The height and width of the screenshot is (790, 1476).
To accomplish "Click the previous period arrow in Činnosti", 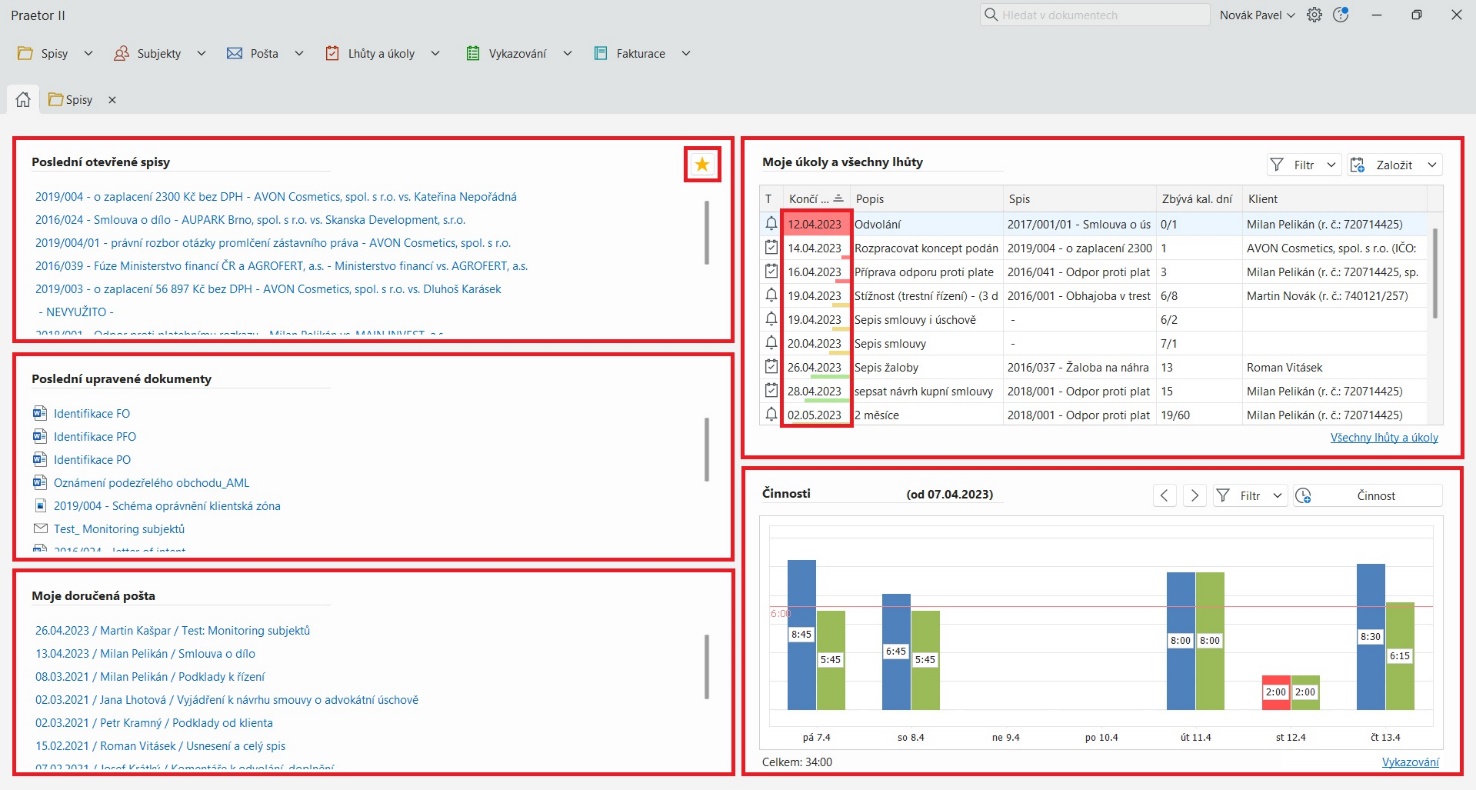I will click(1165, 495).
